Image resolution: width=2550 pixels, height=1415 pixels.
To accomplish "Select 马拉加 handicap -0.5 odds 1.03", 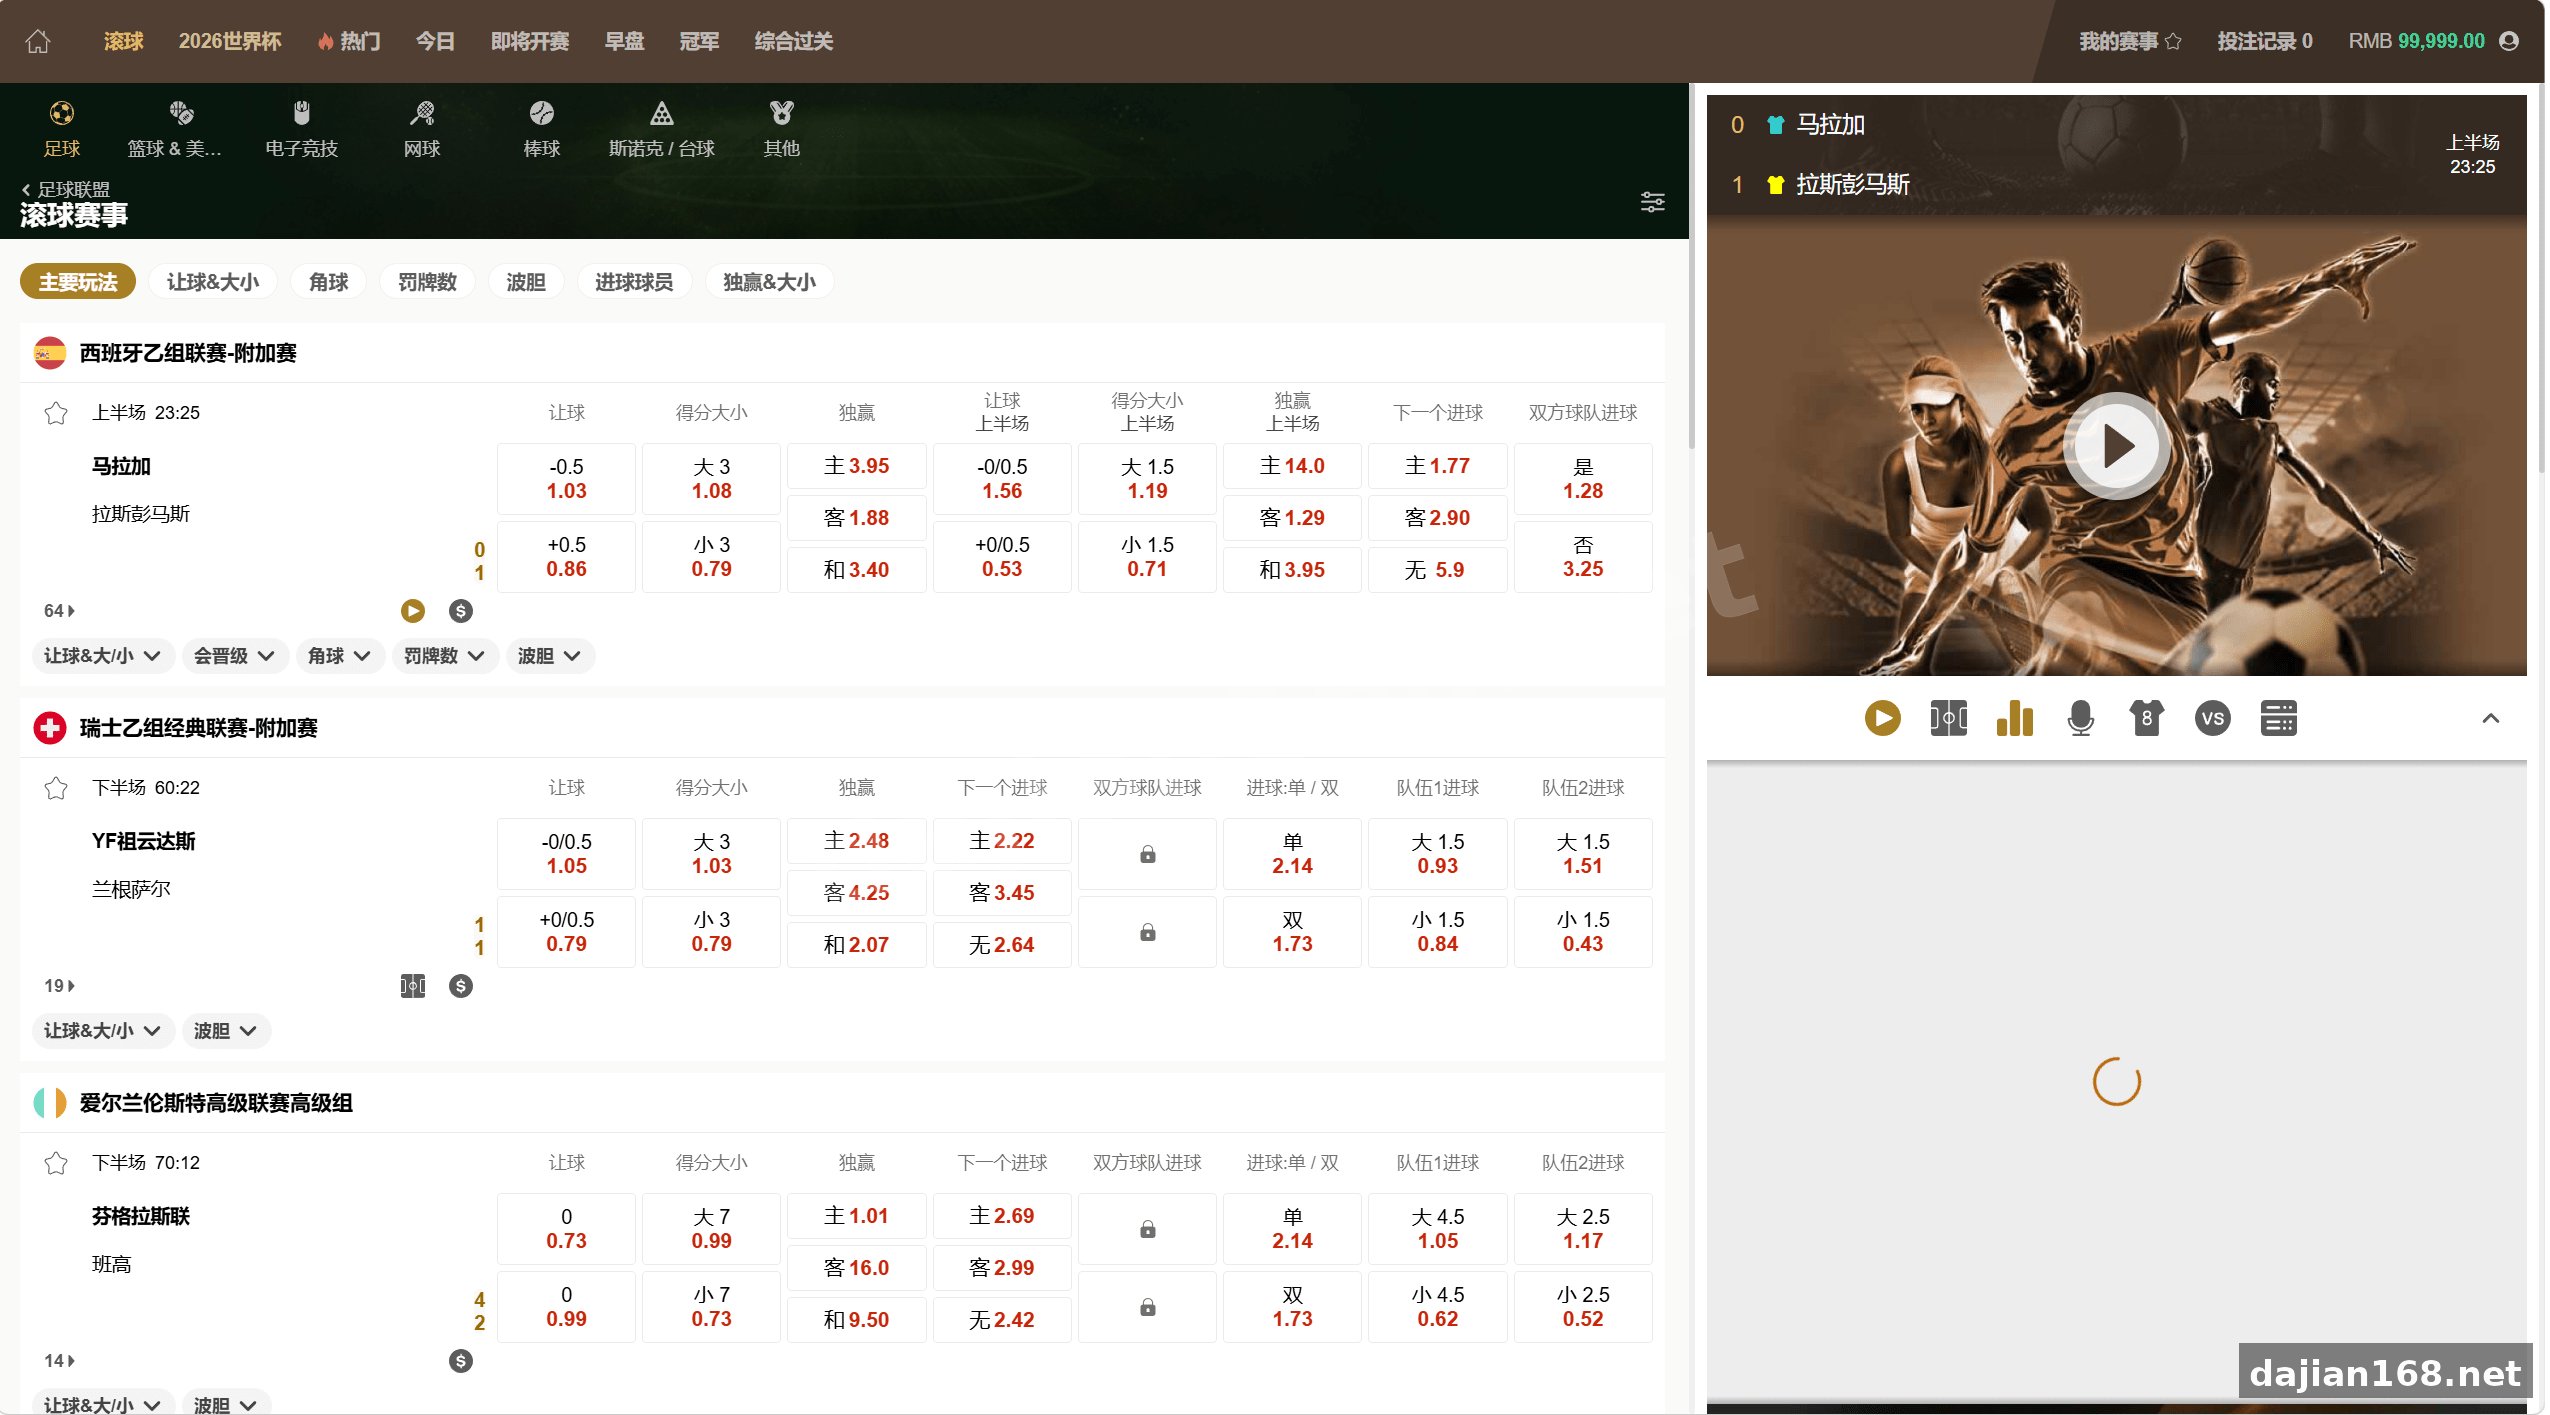I will point(566,479).
